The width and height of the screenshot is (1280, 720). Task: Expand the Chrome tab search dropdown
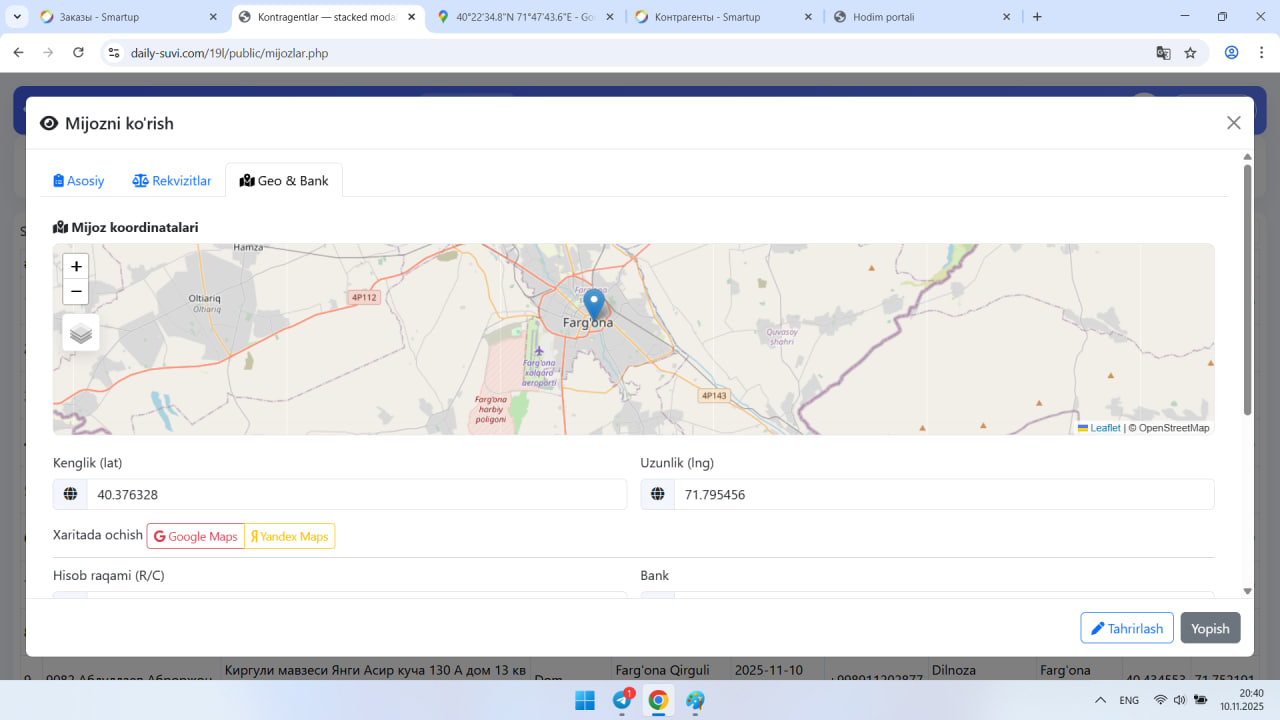[x=18, y=17]
